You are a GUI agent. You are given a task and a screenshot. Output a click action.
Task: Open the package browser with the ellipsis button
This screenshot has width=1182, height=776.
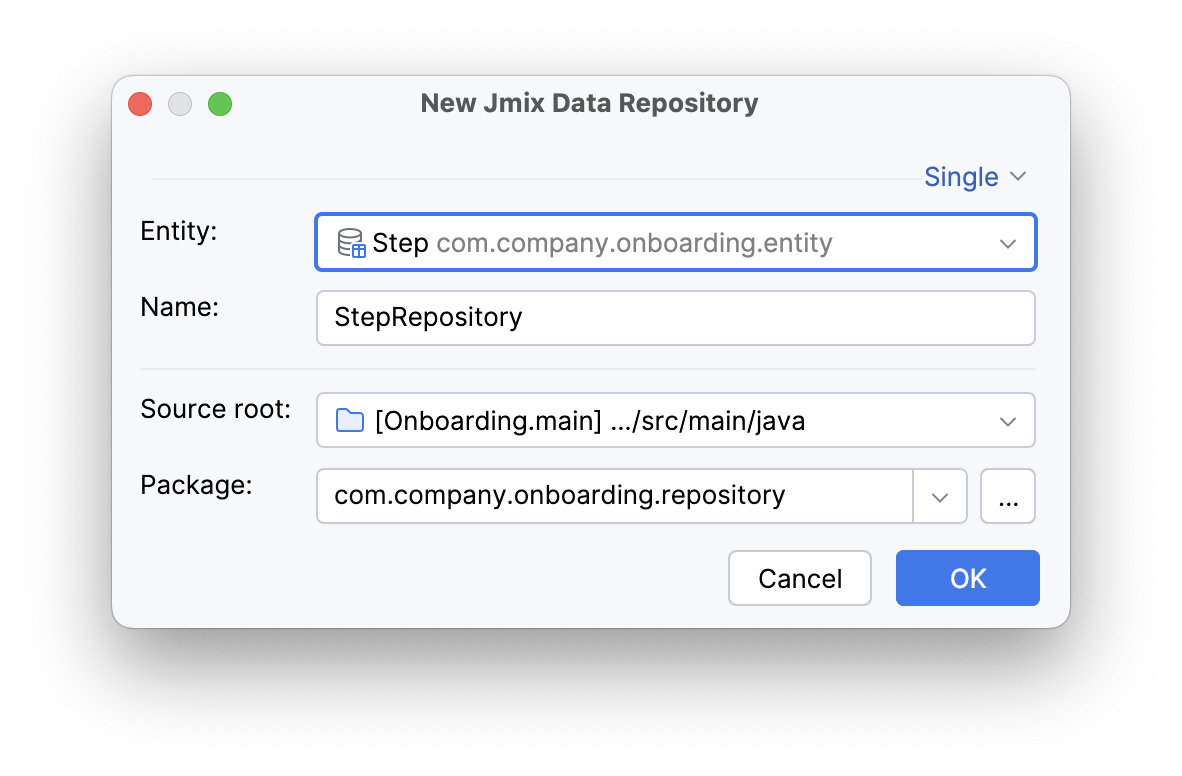[x=1008, y=496]
